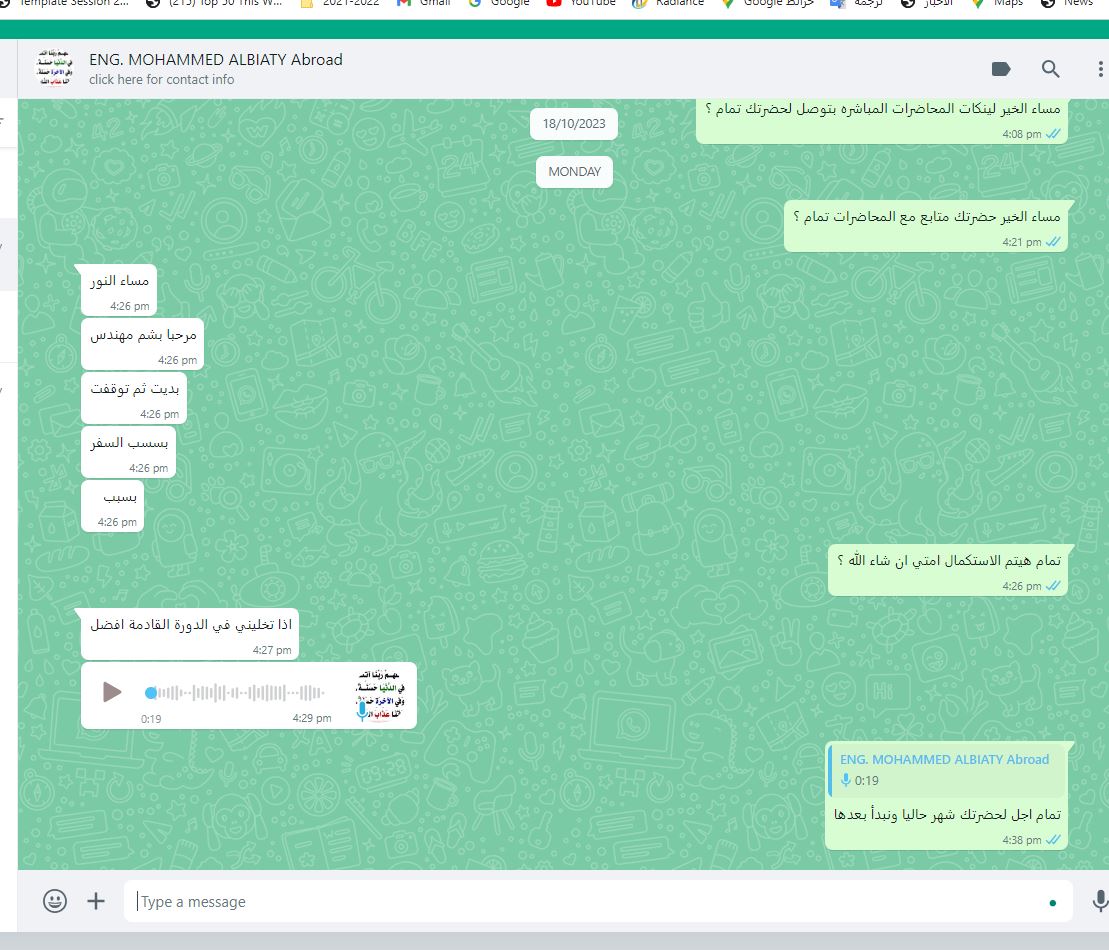The image size is (1109, 950).
Task: Seek along the voice message waveform
Action: [x=235, y=693]
